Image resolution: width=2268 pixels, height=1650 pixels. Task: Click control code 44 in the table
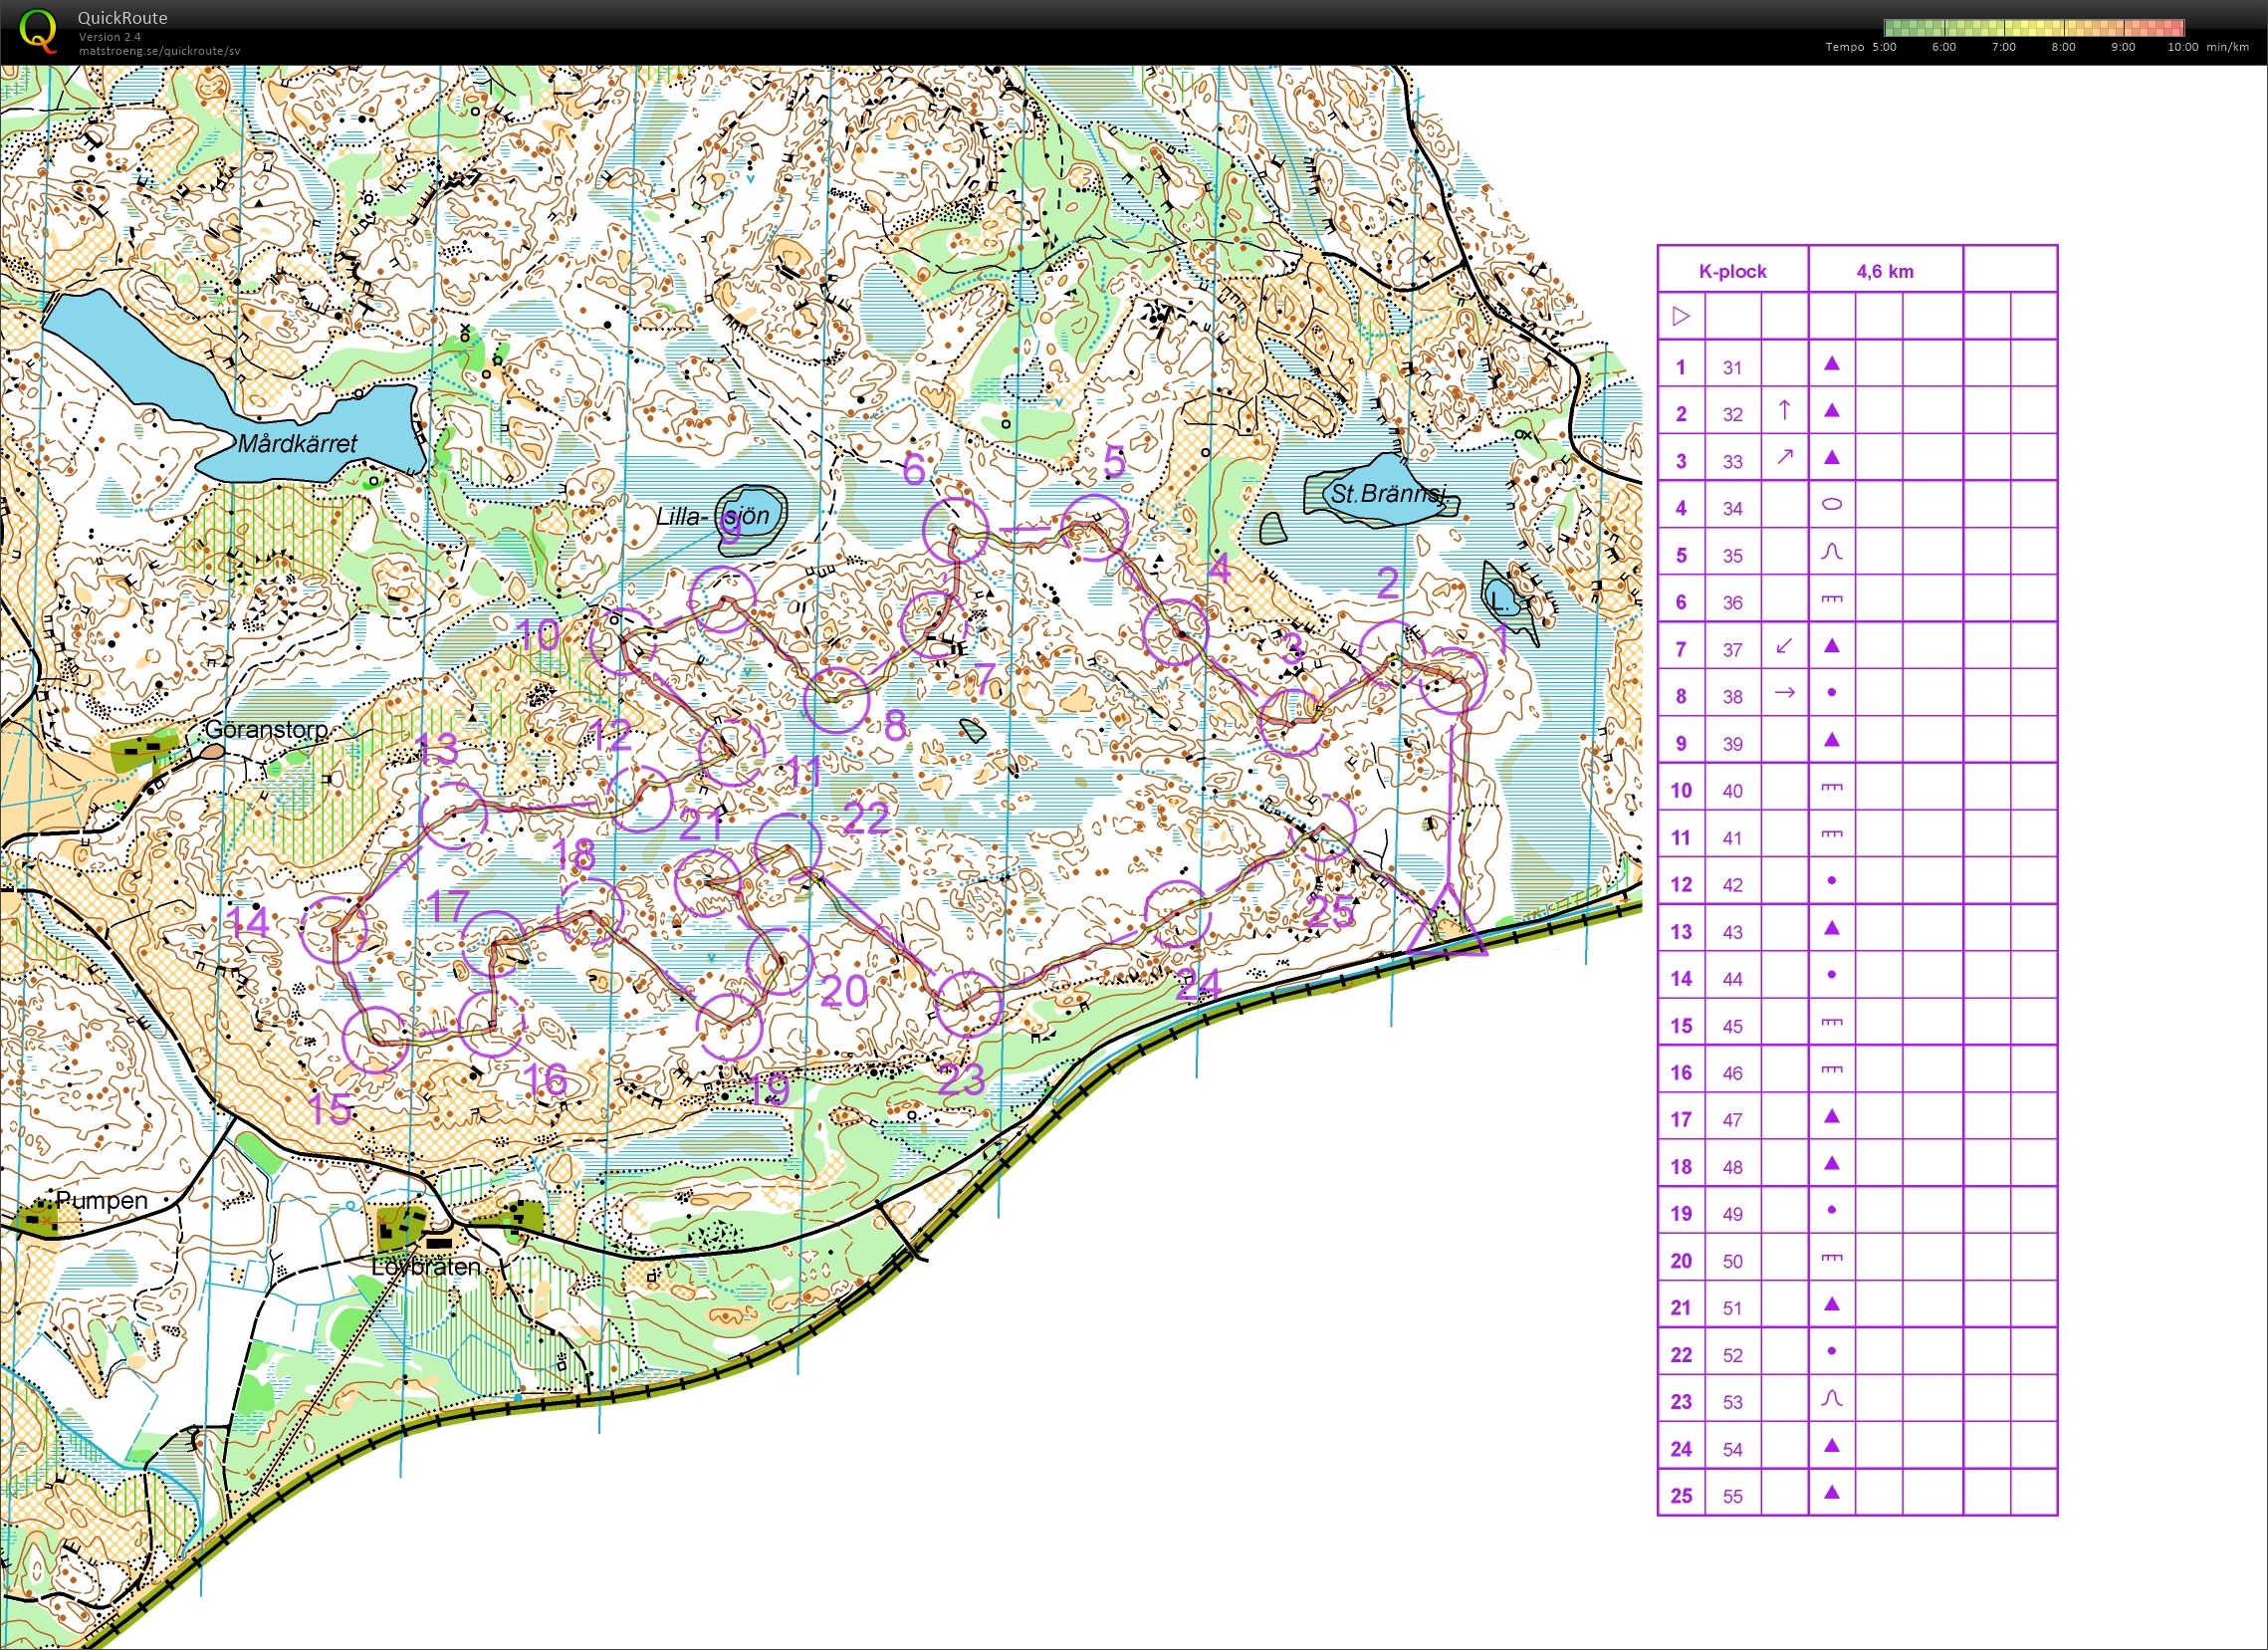[1733, 979]
